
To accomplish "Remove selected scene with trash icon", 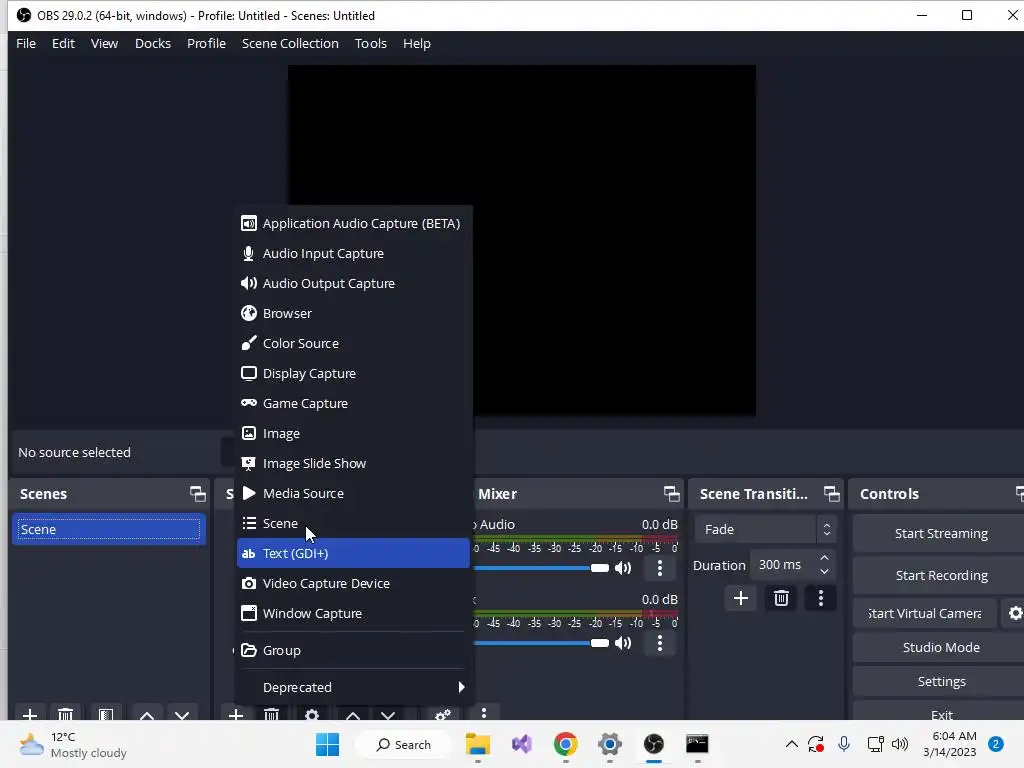I will pyautogui.click(x=65, y=714).
